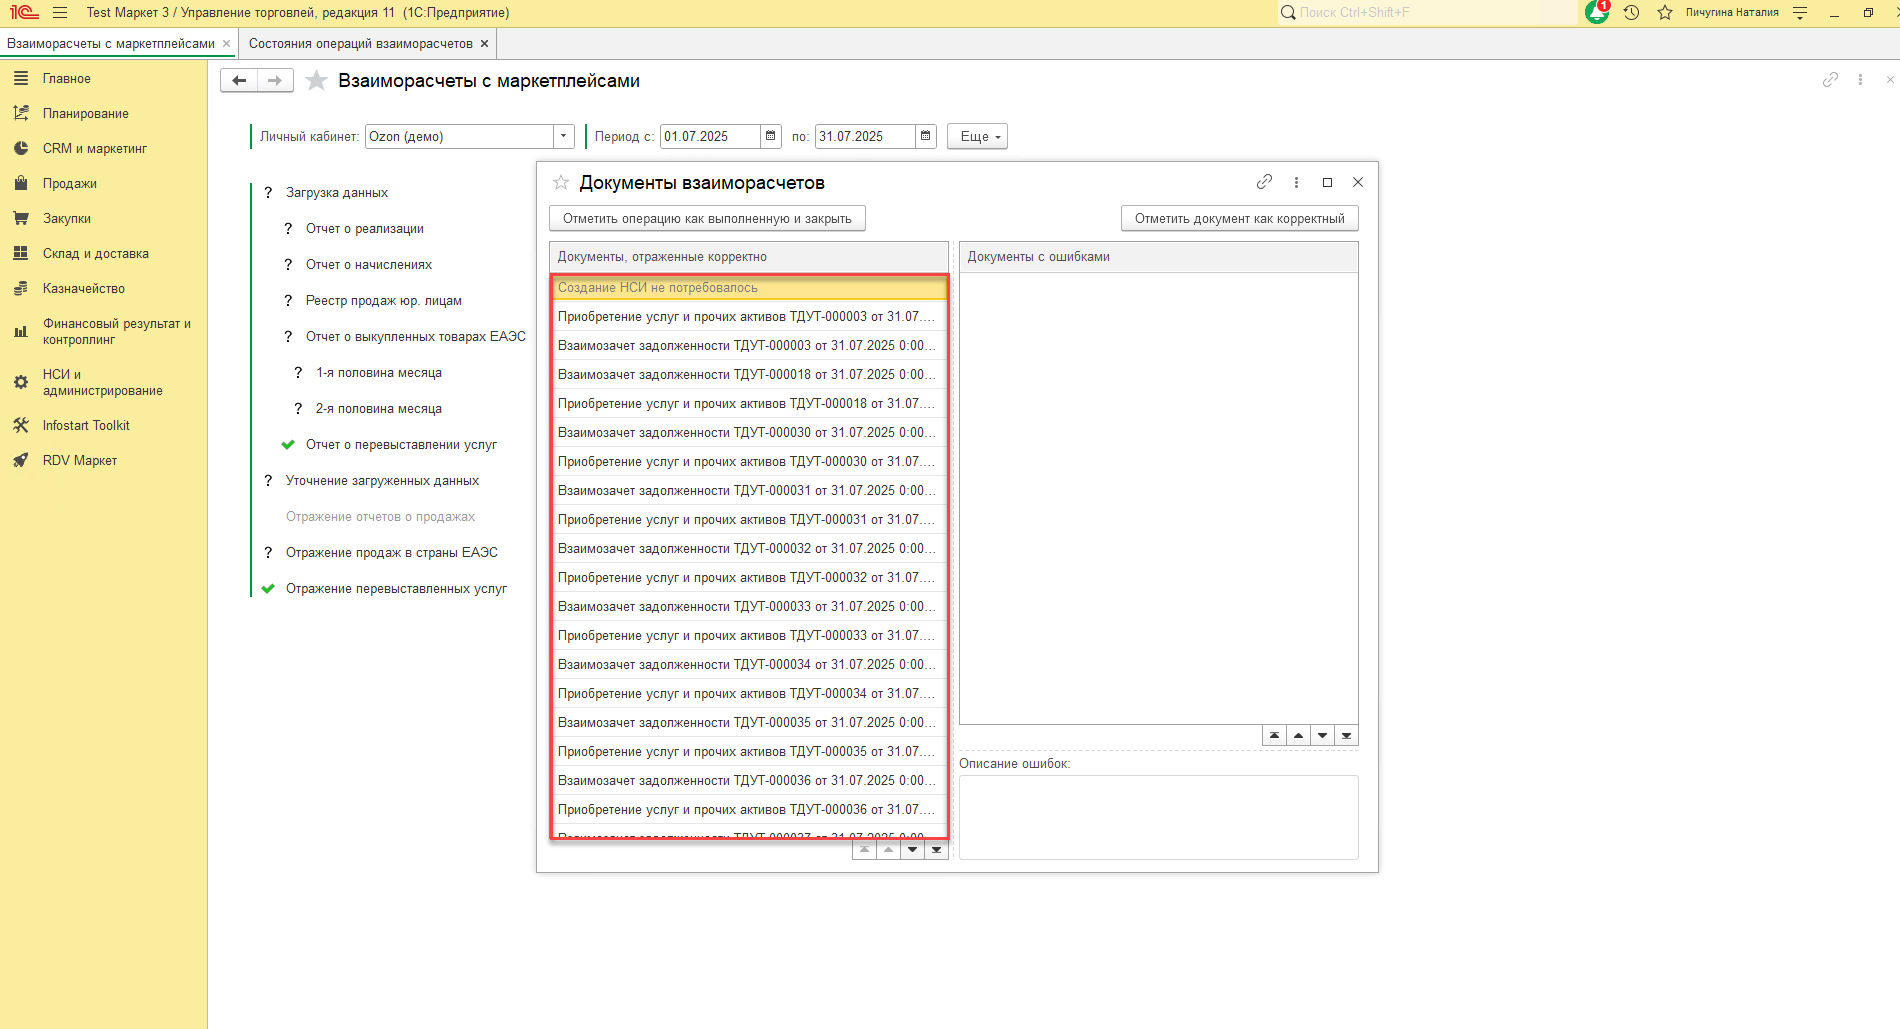
Task: Click Отметить операцию как выполненную и закрыть
Action: pyautogui.click(x=707, y=218)
